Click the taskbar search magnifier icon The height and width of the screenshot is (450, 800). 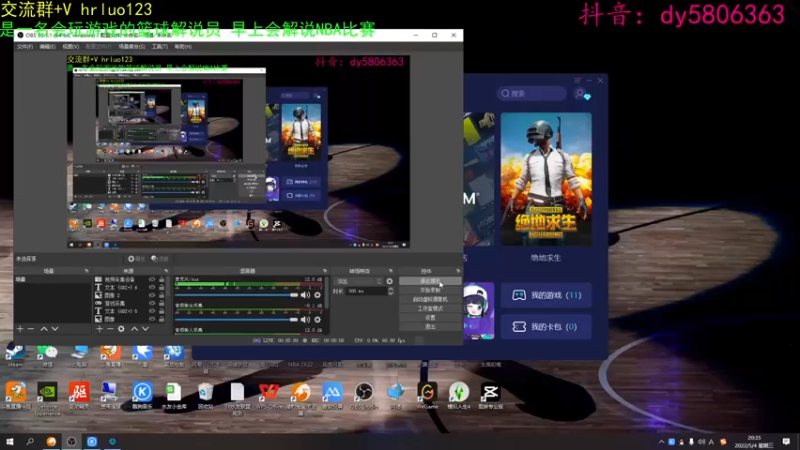click(30, 442)
